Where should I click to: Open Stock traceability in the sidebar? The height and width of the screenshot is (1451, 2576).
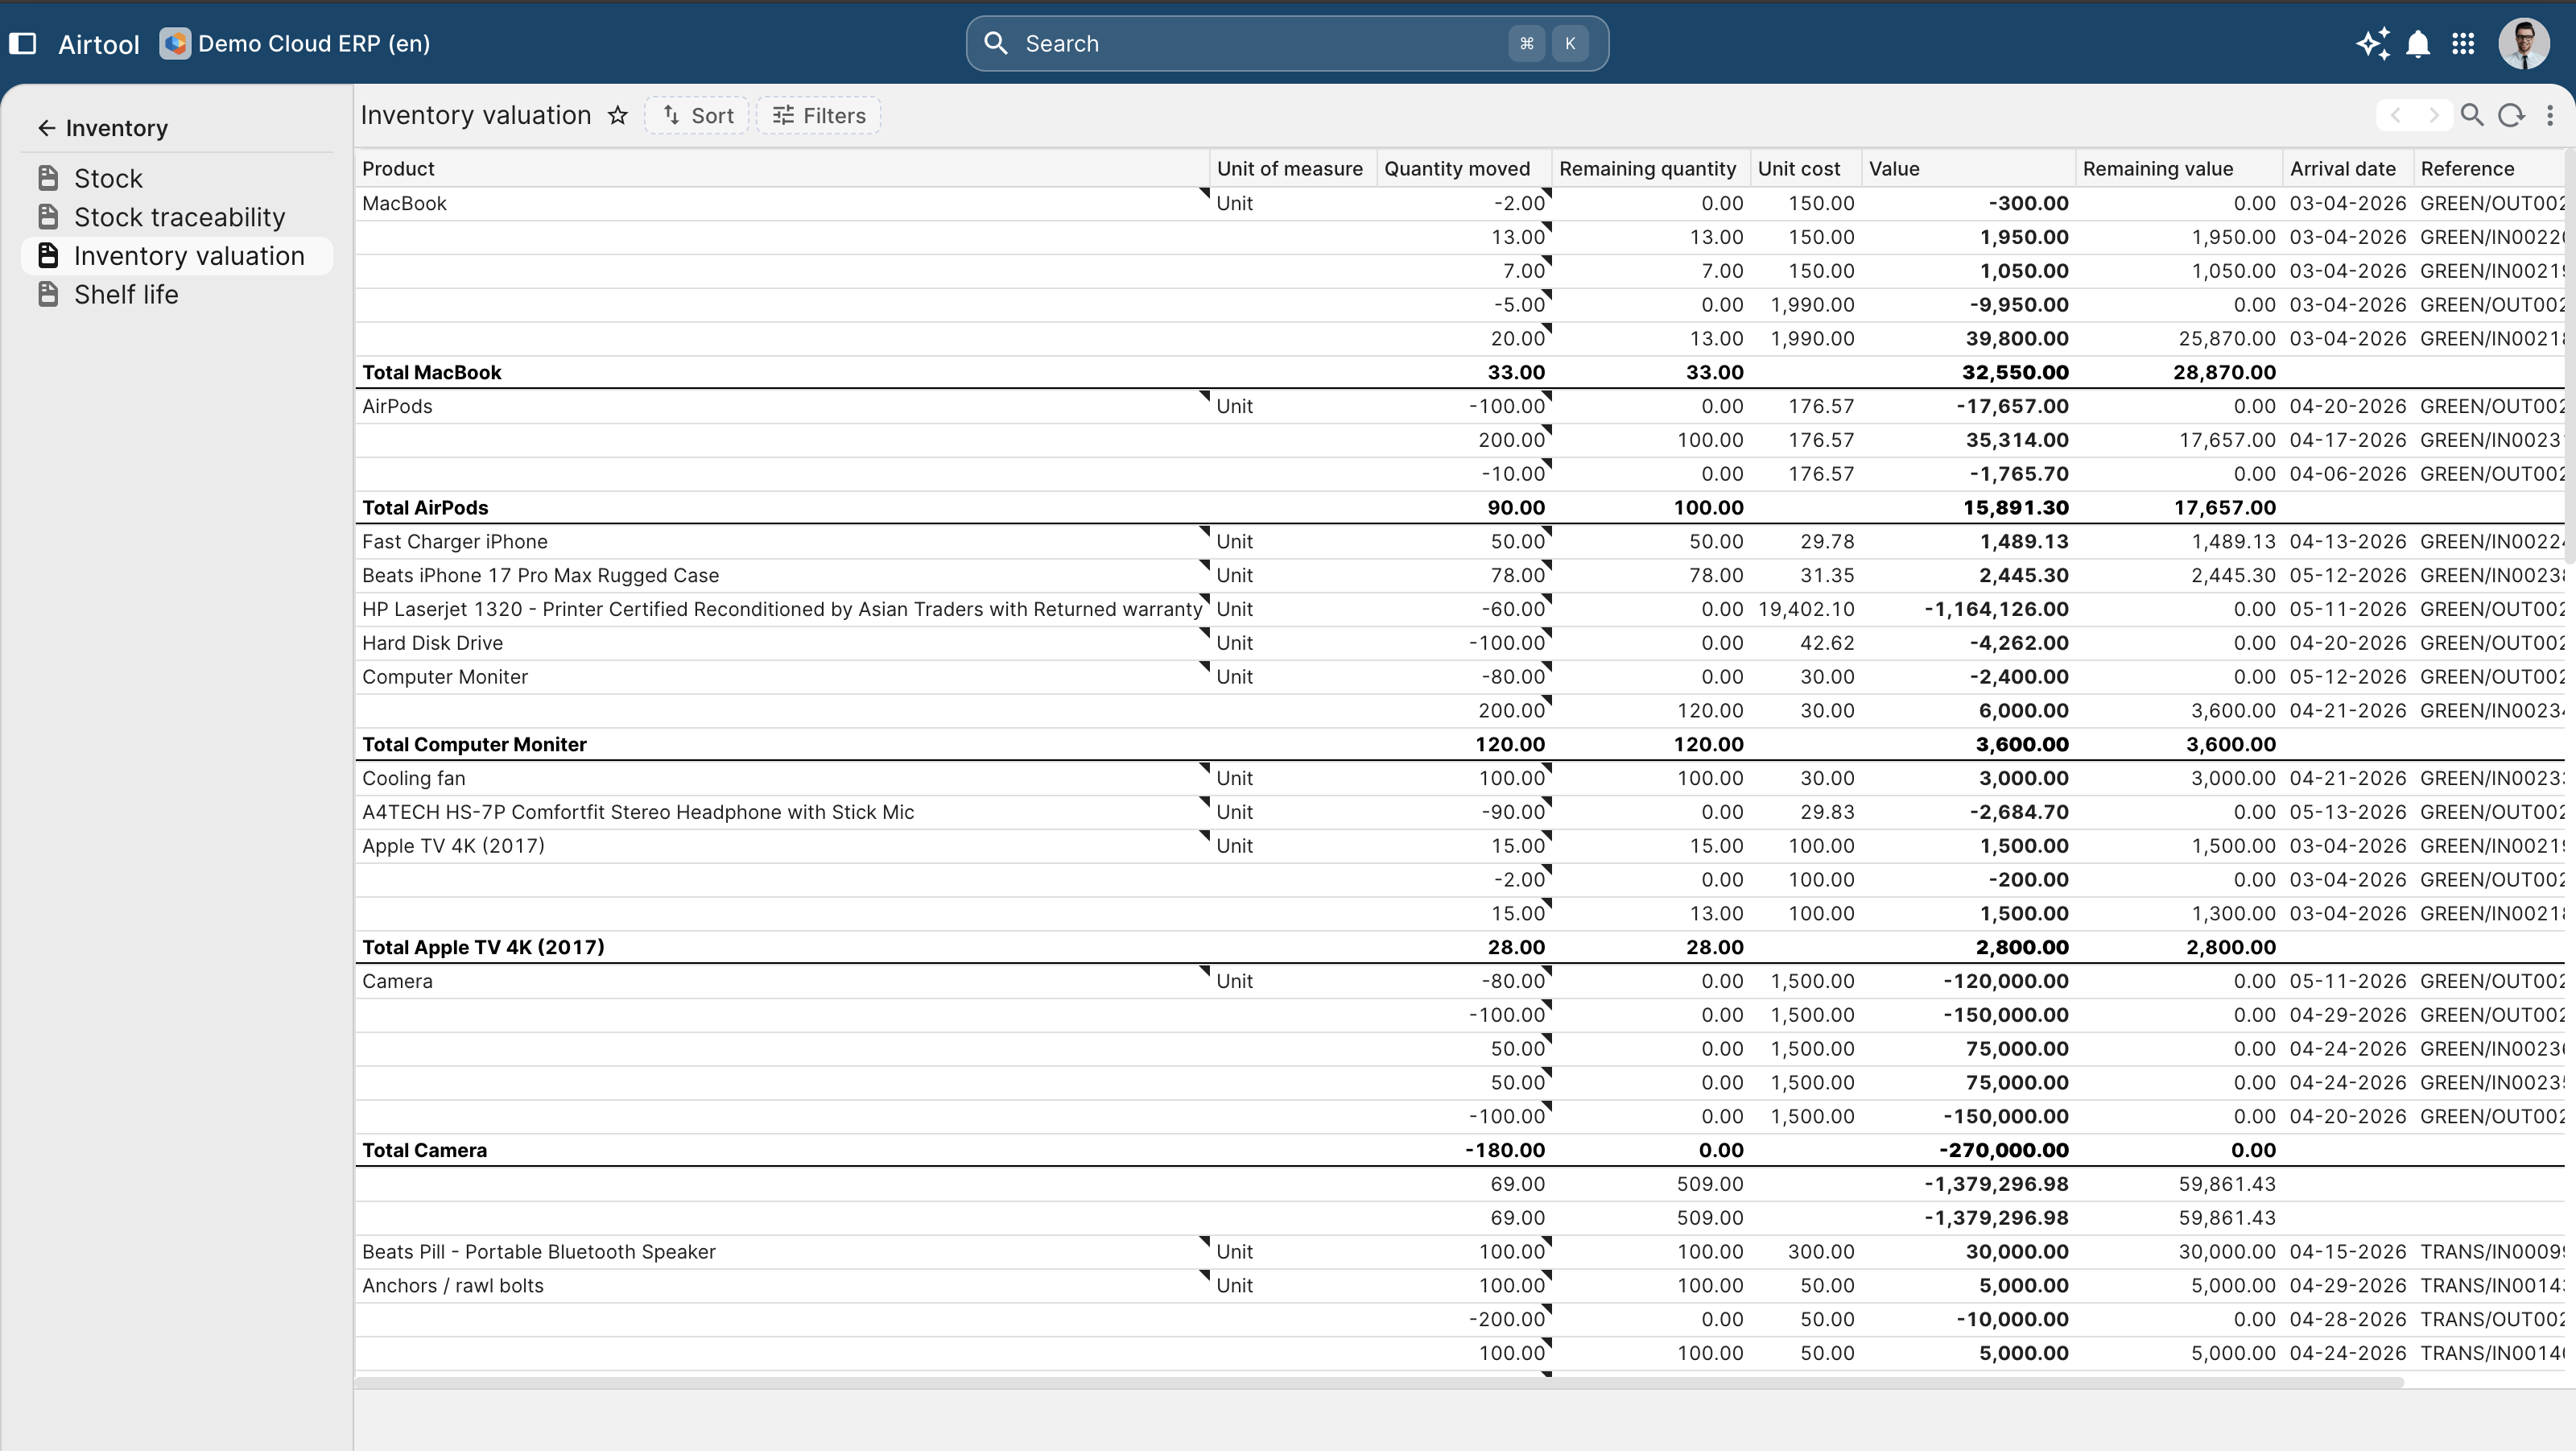click(x=177, y=217)
